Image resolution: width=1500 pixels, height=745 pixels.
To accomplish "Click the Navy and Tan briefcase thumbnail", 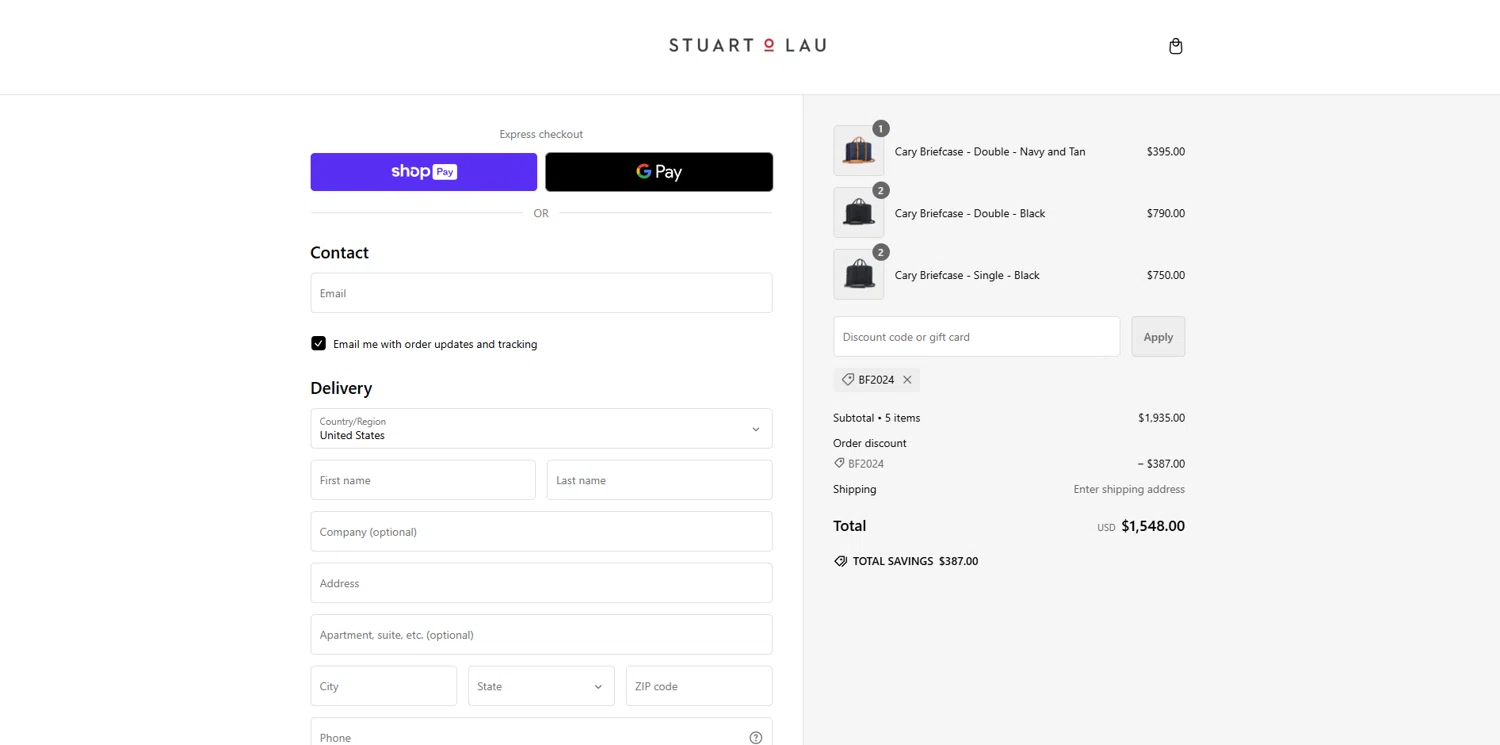I will point(859,151).
